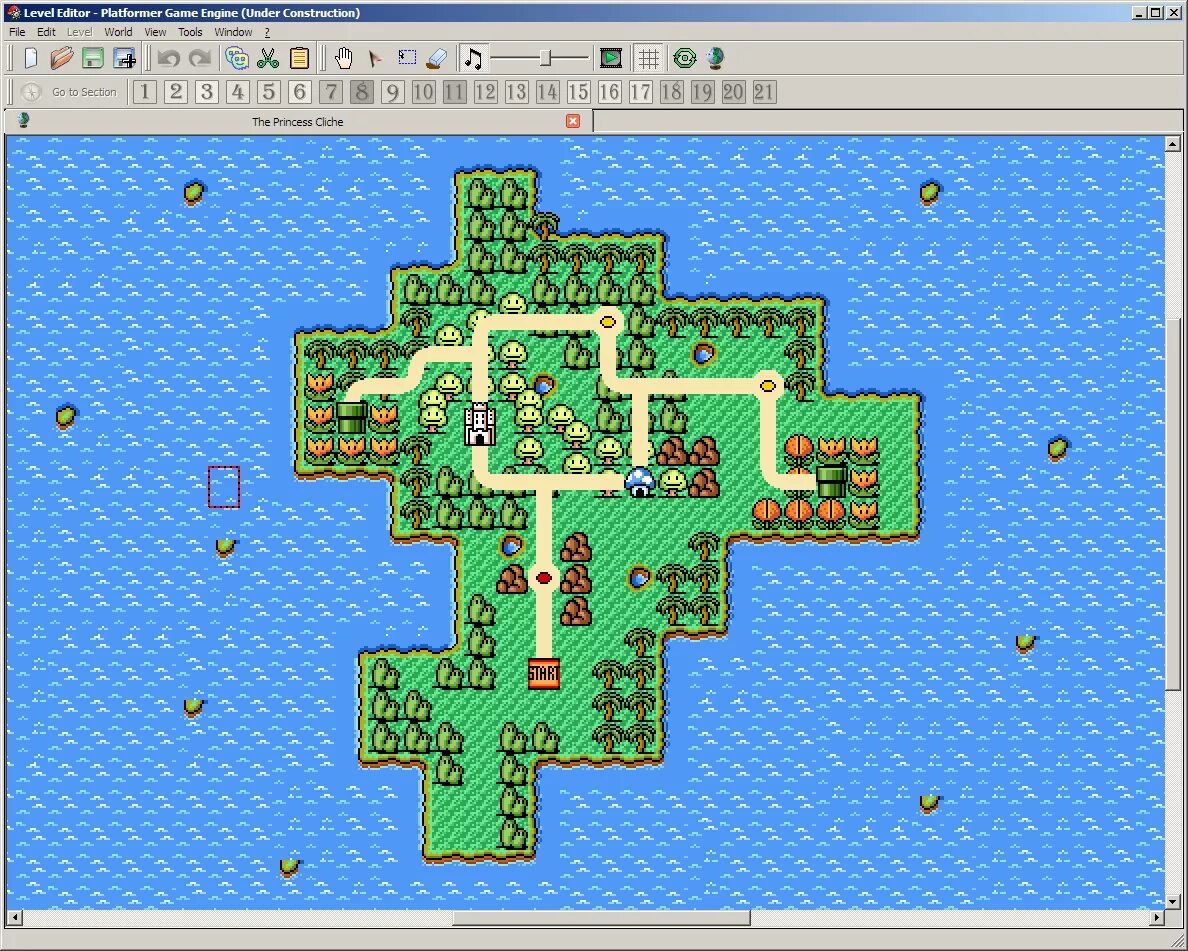Play test the level with the green play icon
This screenshot has height=951, width=1188.
tap(611, 58)
